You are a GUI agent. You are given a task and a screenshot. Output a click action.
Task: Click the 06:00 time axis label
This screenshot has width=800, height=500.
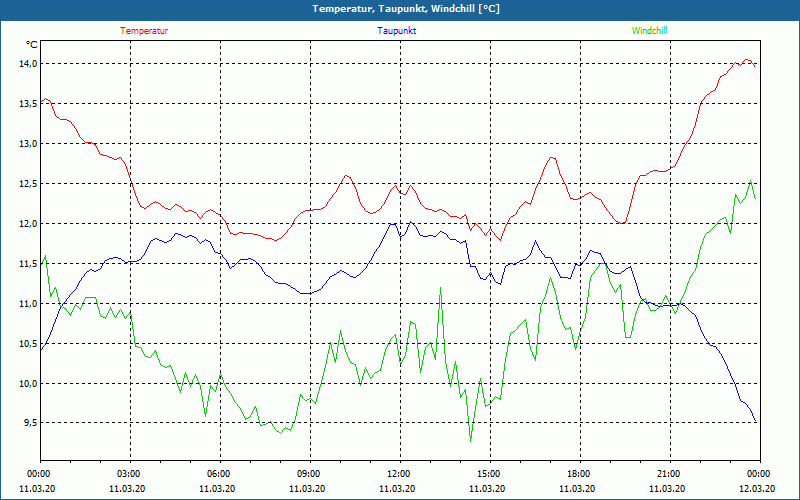pyautogui.click(x=219, y=474)
